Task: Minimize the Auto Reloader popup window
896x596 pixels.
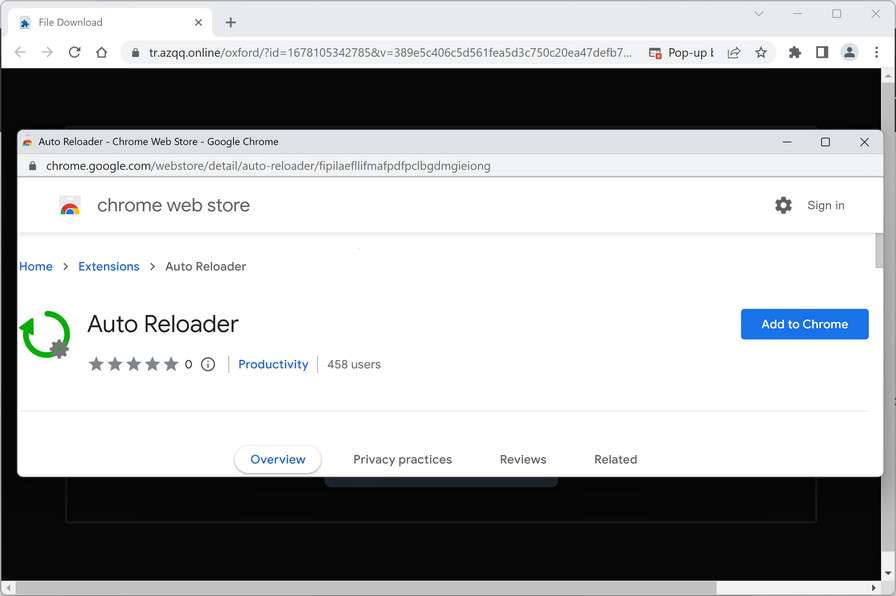Action: click(x=787, y=142)
